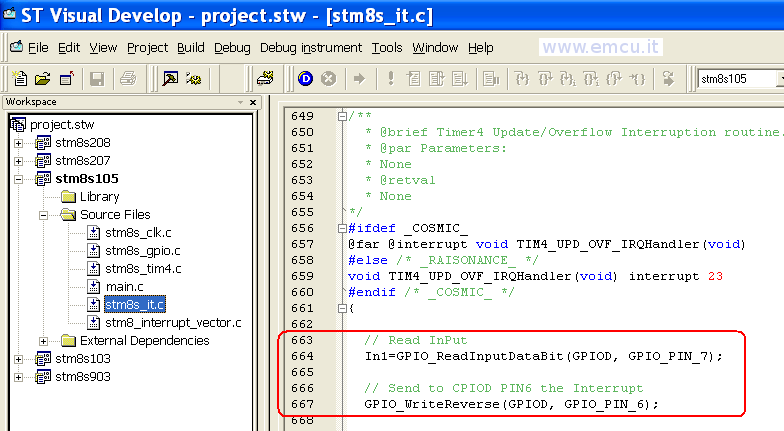Click the document with up-arrow debug icon
This screenshot has height=431, width=784.
click(x=414, y=78)
